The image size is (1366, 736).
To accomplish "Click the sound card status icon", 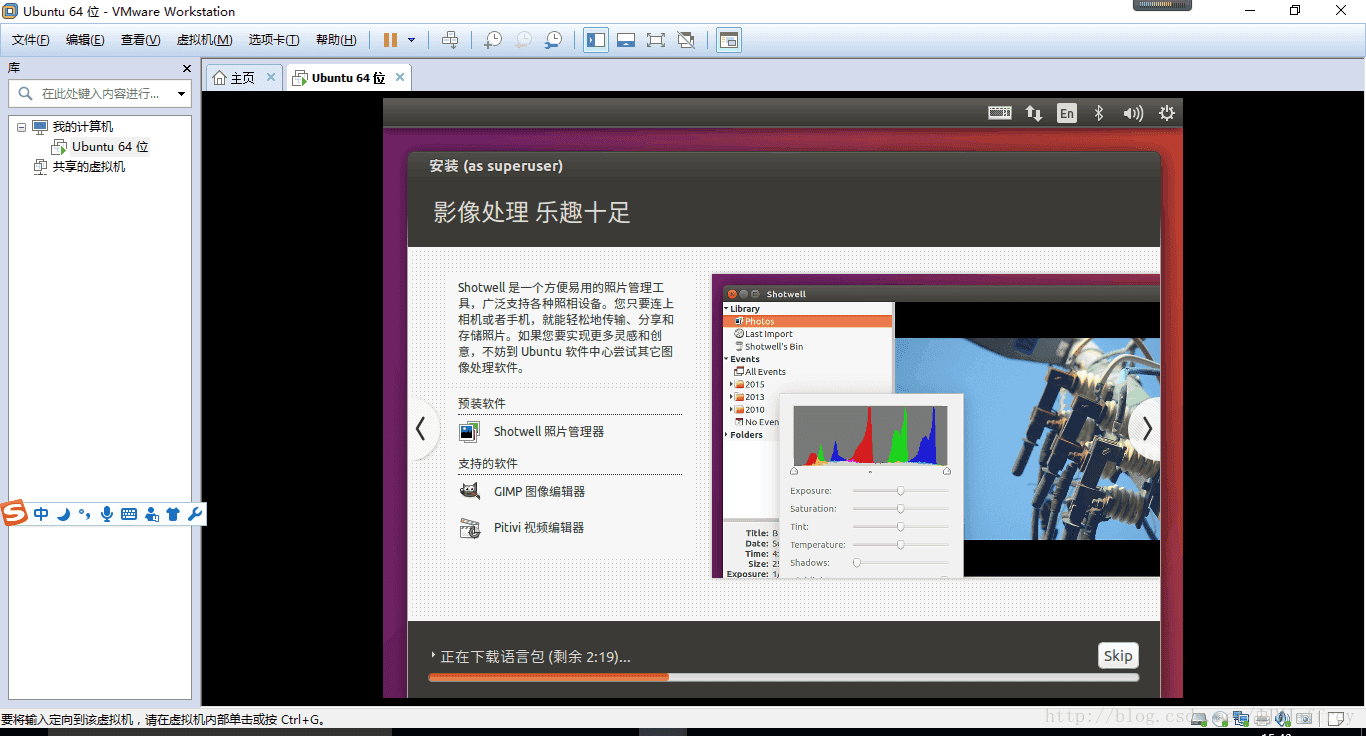I will point(1282,718).
